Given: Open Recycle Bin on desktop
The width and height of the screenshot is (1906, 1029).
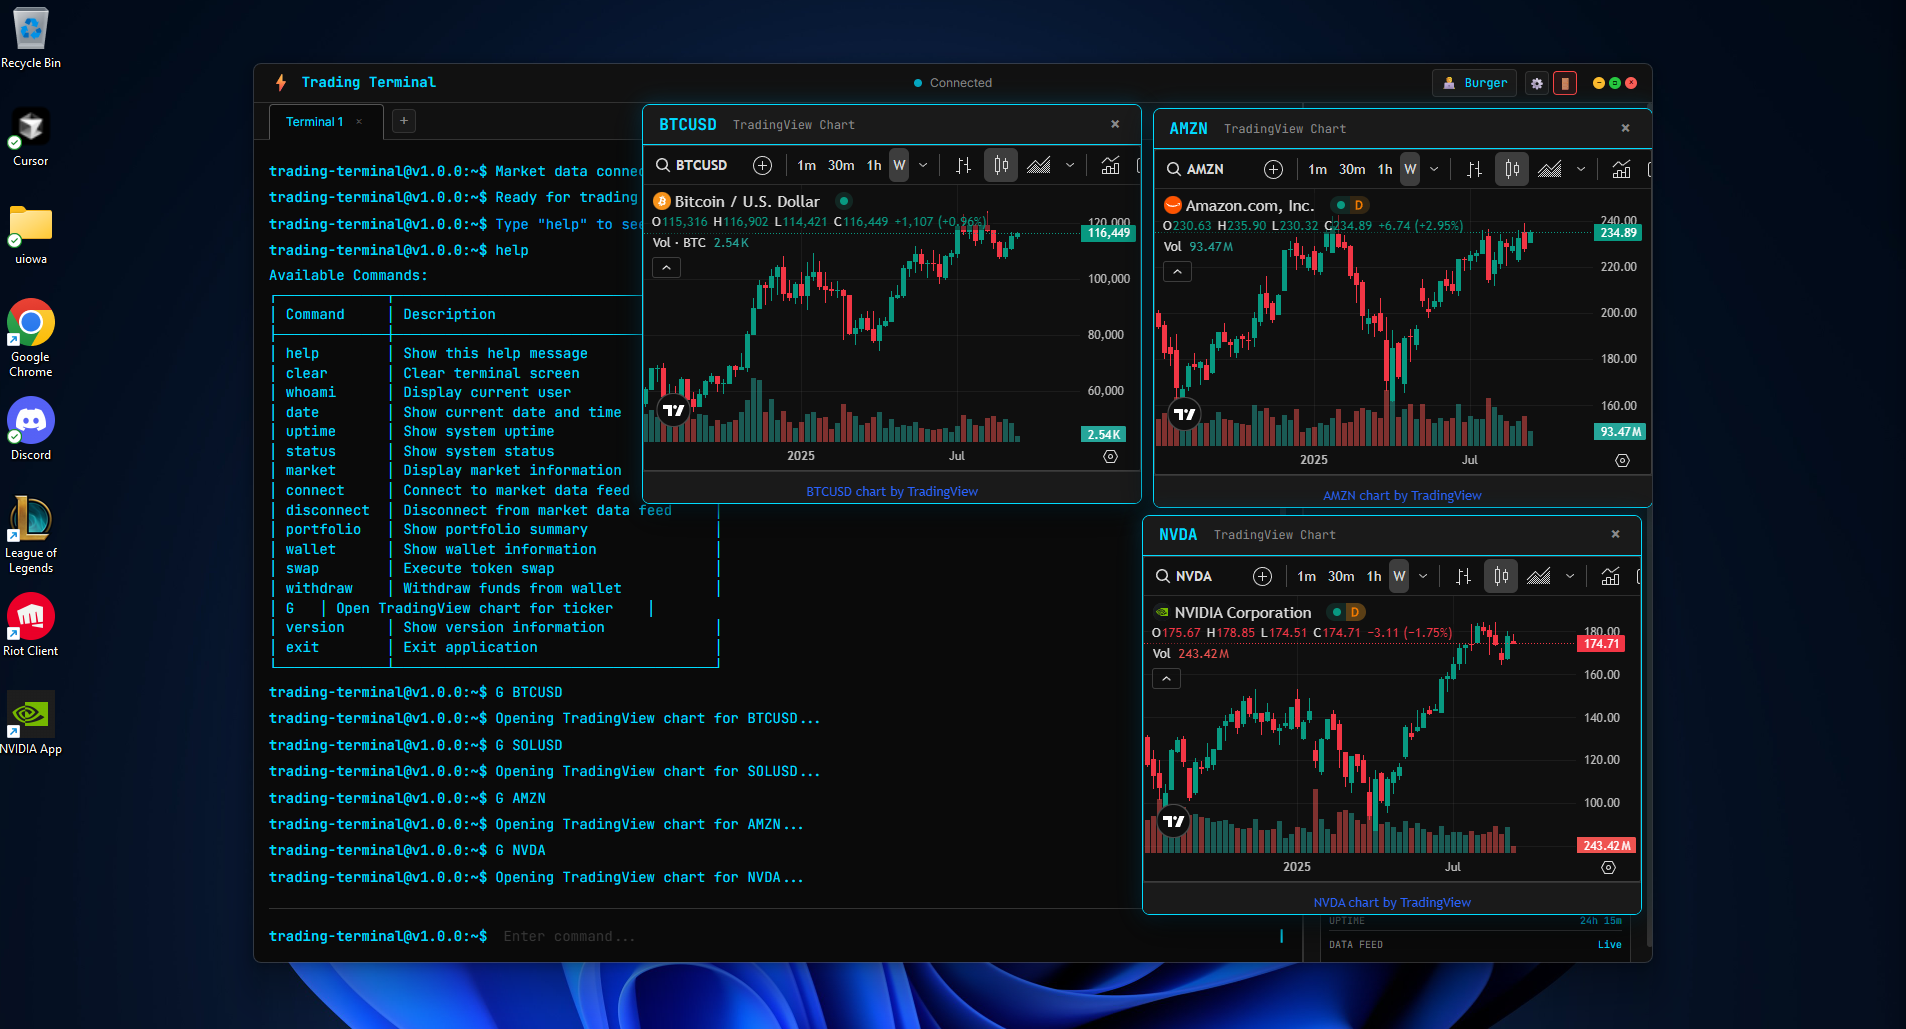Looking at the screenshot, I should coord(31,38).
